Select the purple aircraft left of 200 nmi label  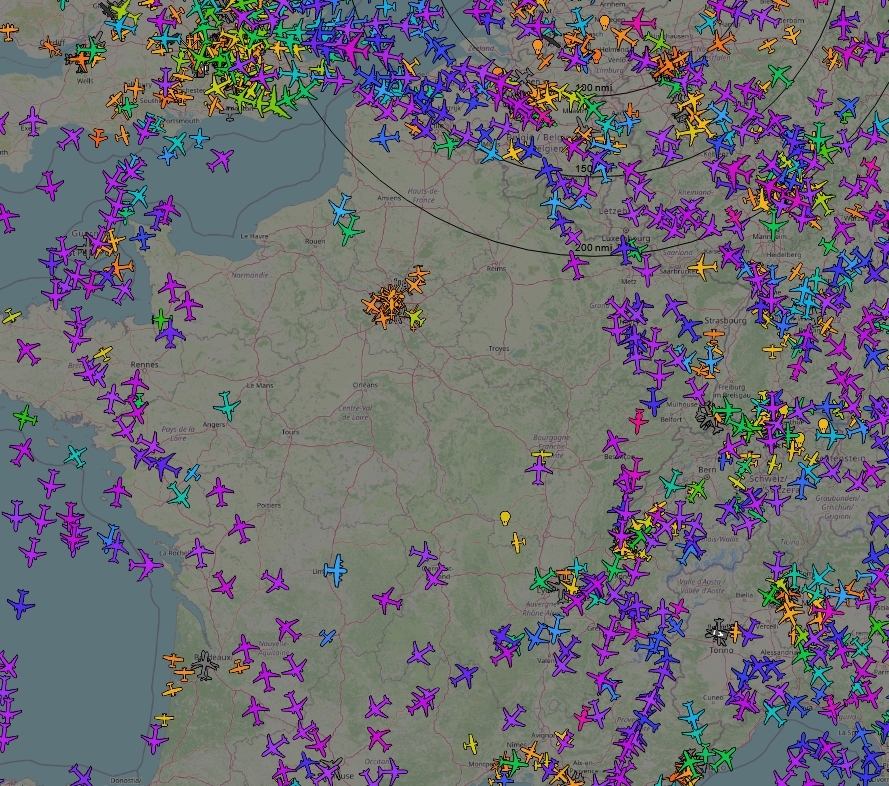(x=575, y=265)
